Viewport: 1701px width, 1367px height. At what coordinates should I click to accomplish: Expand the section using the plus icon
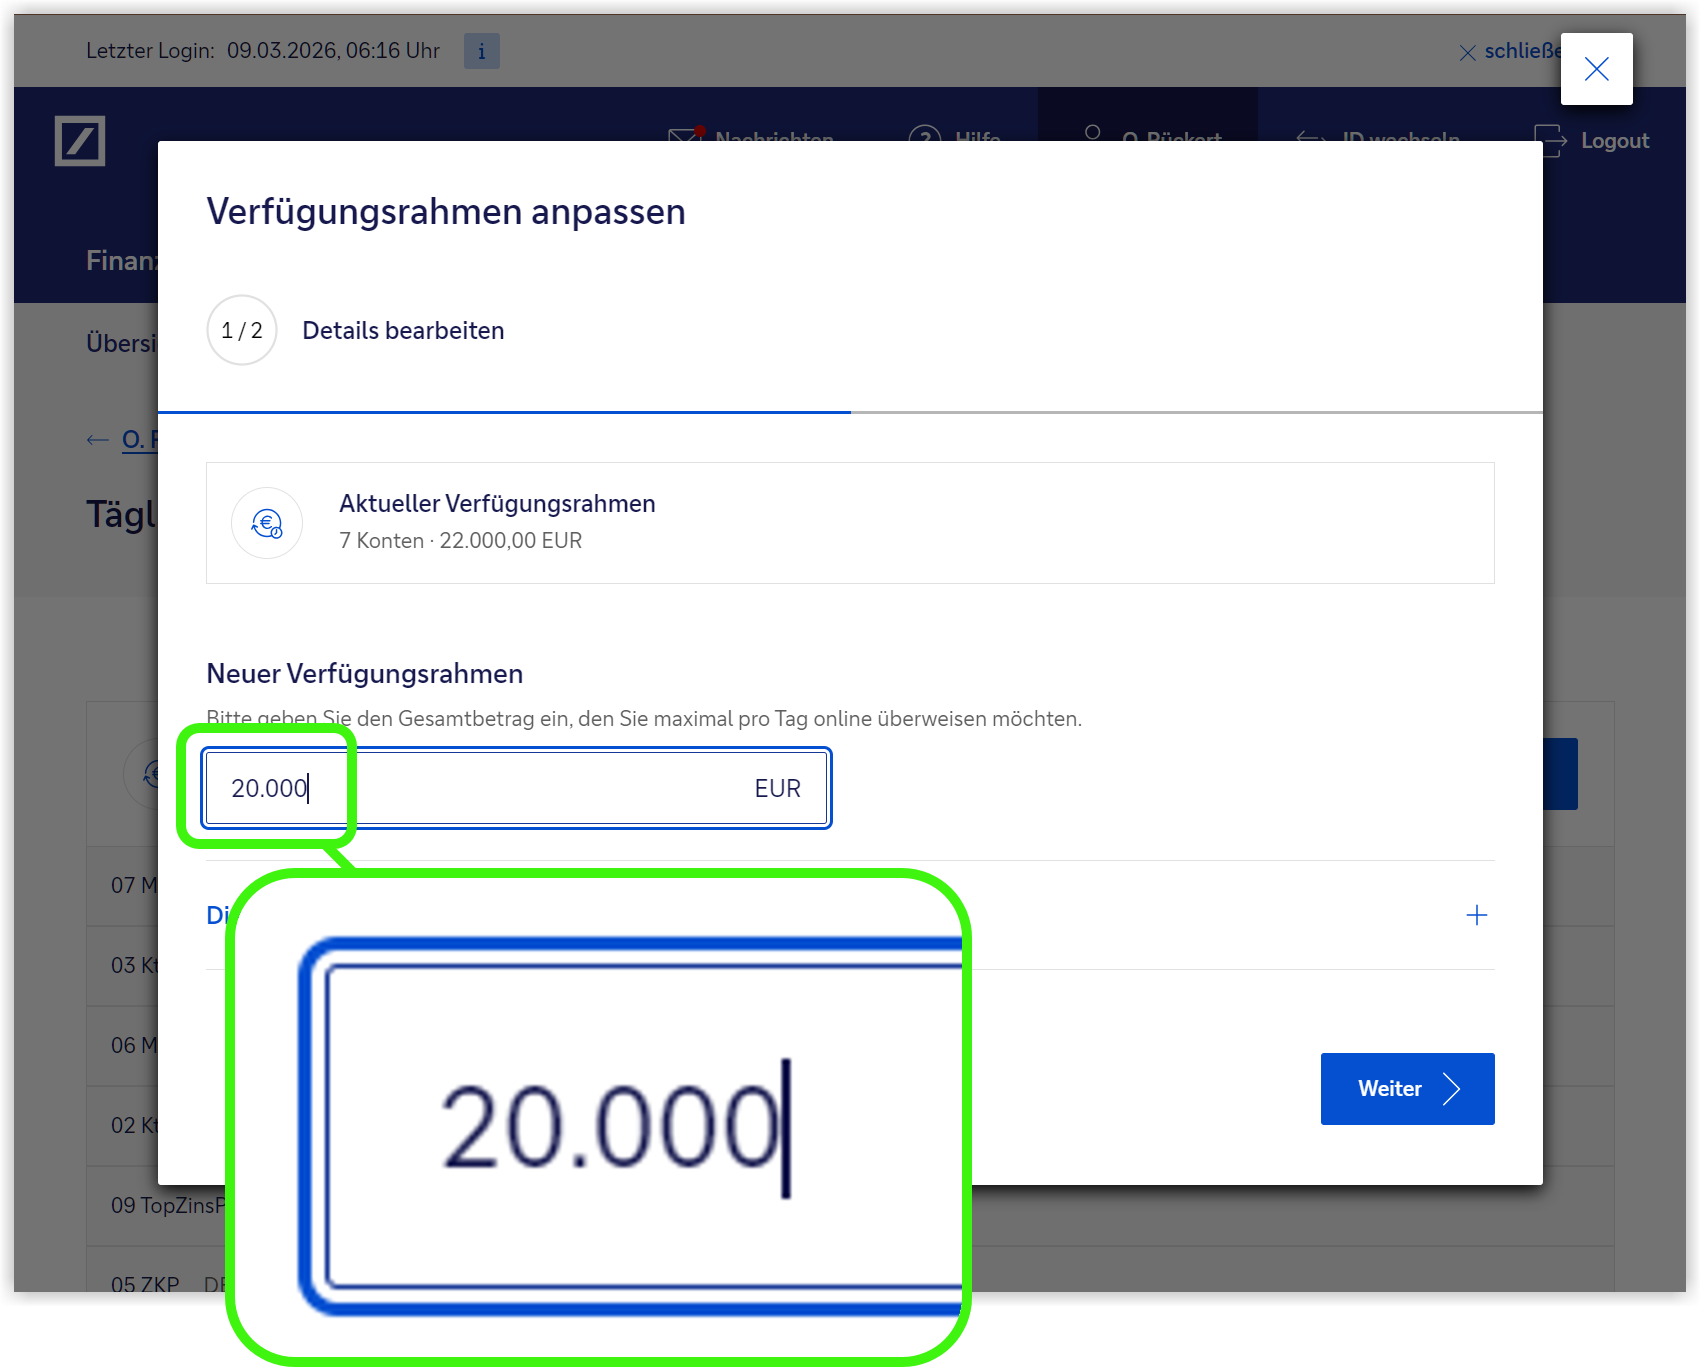(1476, 915)
